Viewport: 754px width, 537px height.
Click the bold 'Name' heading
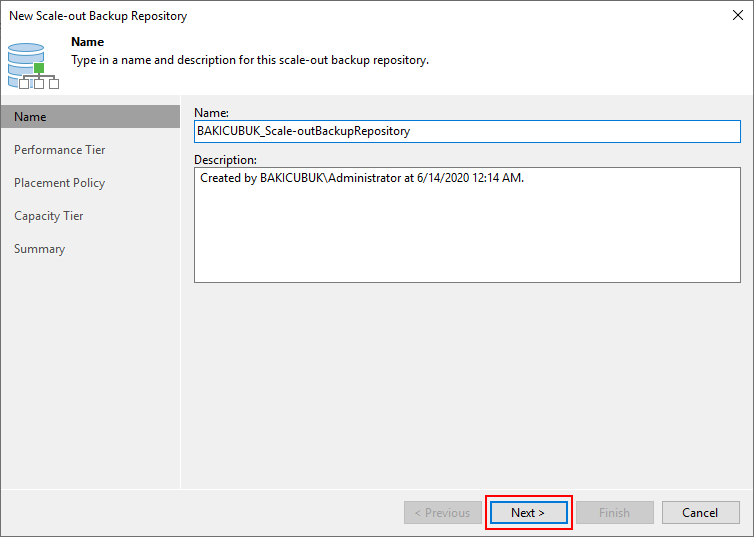(88, 42)
